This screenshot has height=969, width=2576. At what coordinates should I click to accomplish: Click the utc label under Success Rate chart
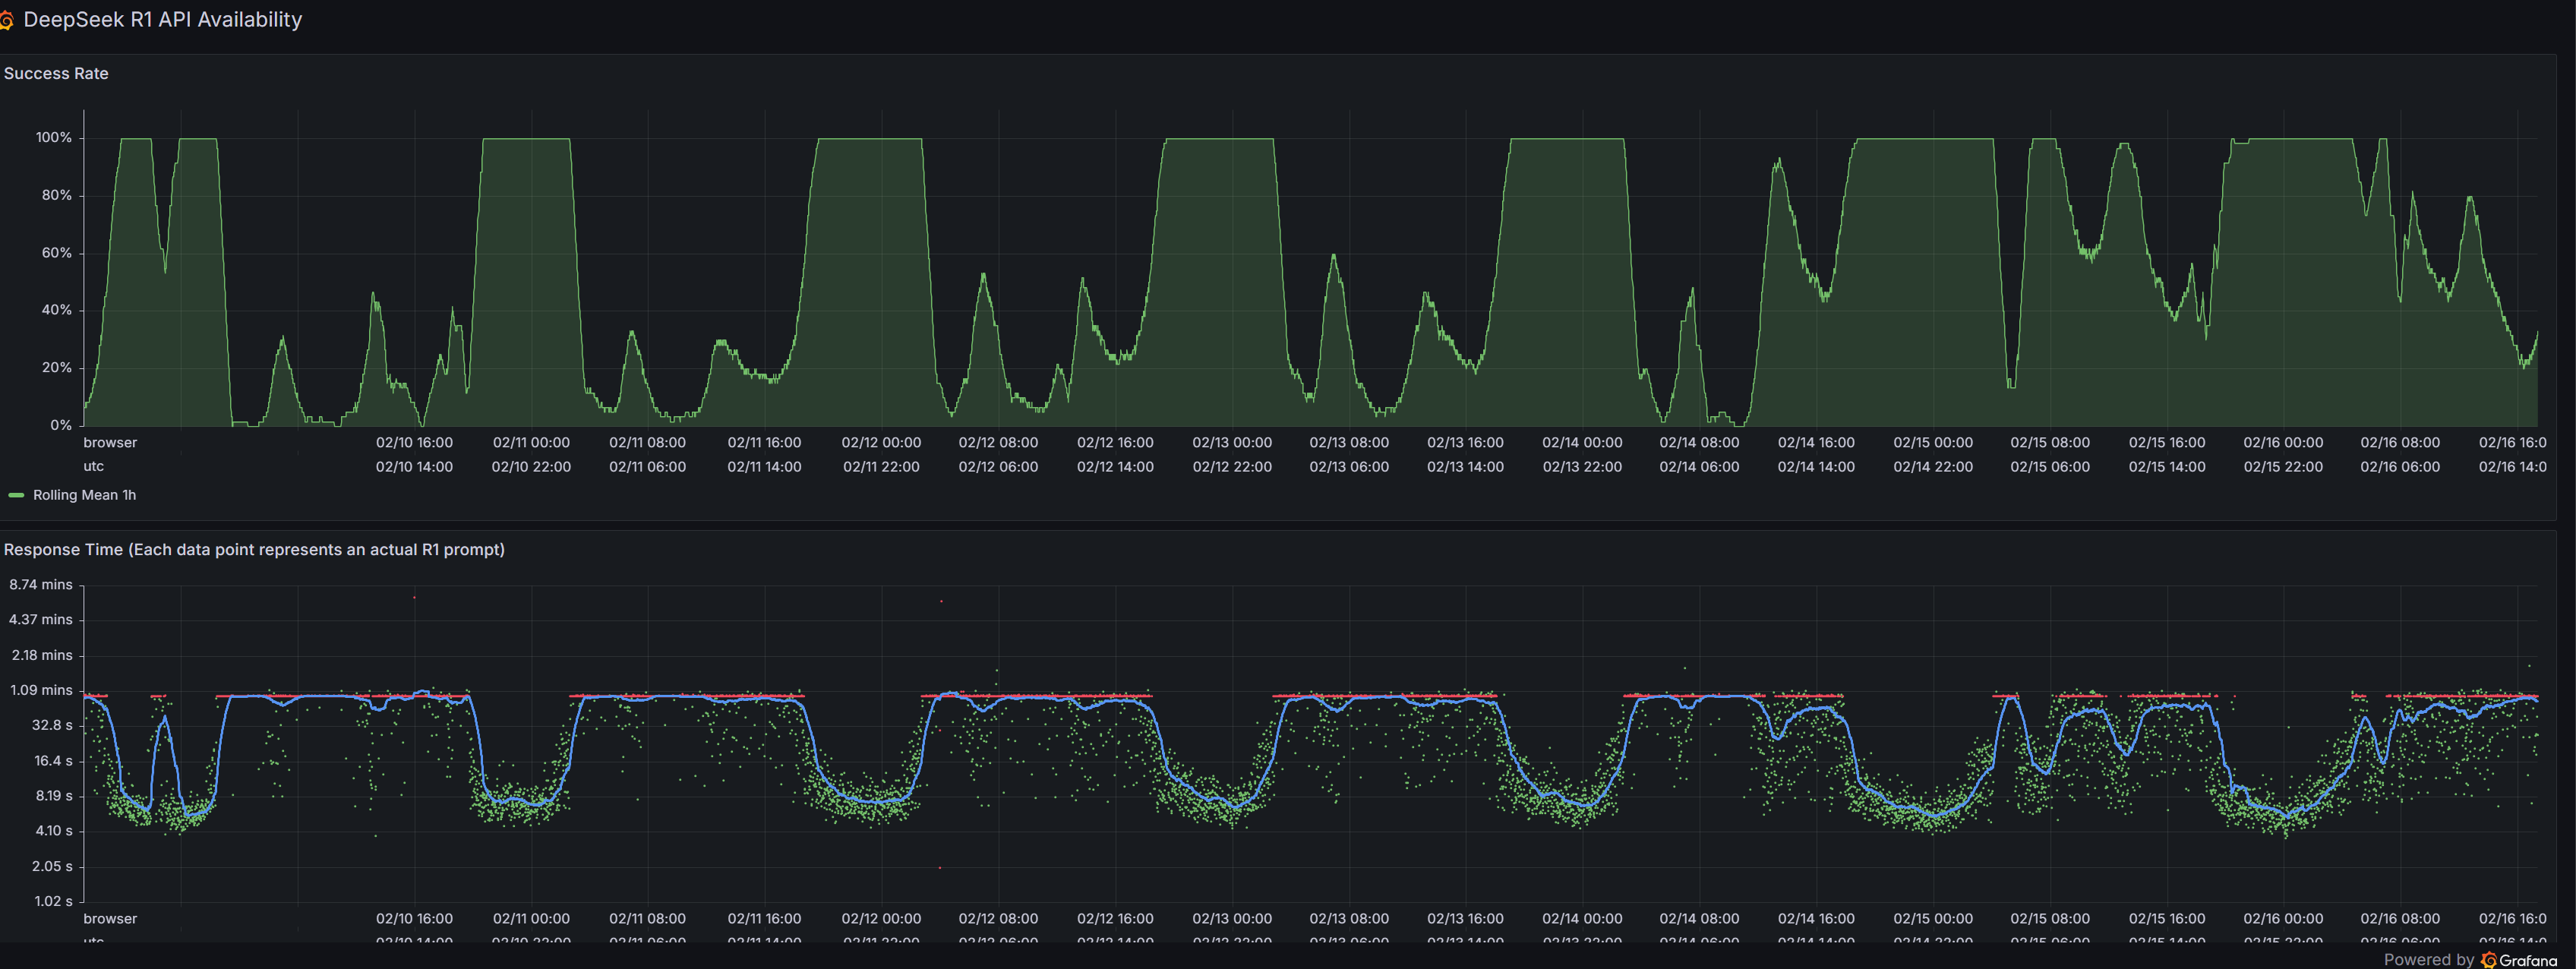tap(93, 466)
